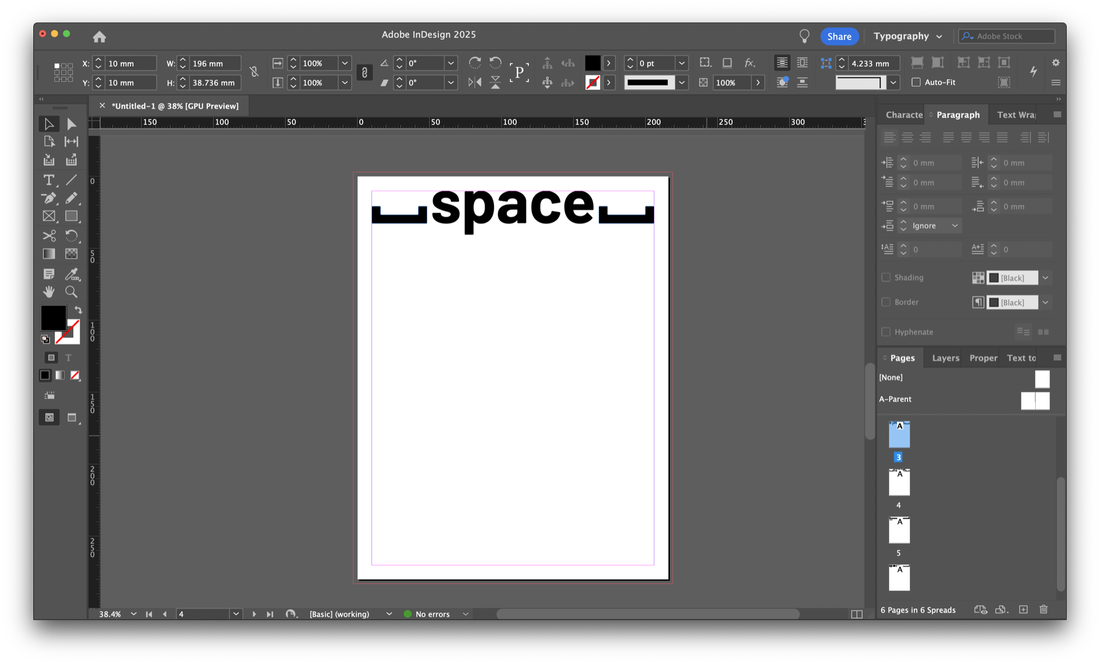Screen dimensions: 1100x664
Task: Click the Quick Apply lightning icon
Action: pos(1033,71)
